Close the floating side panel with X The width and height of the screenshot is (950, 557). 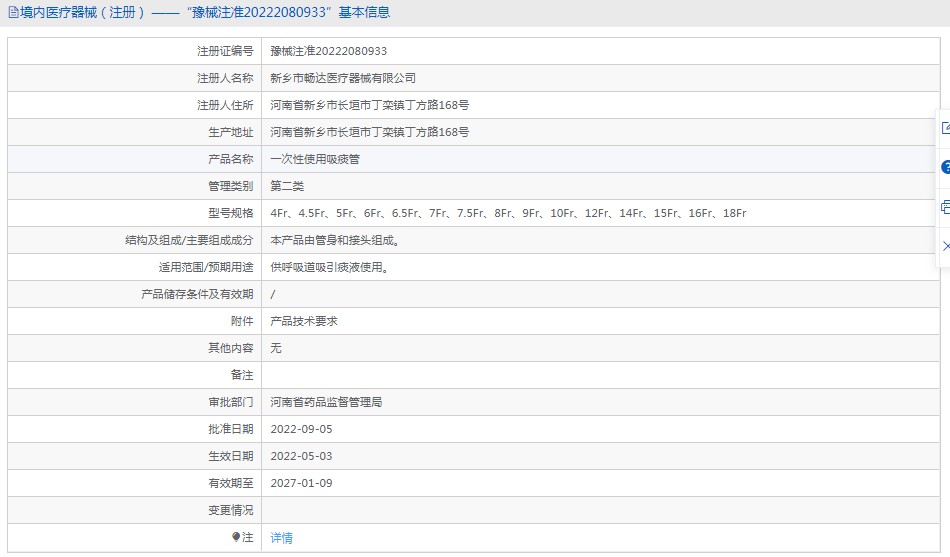tap(946, 246)
